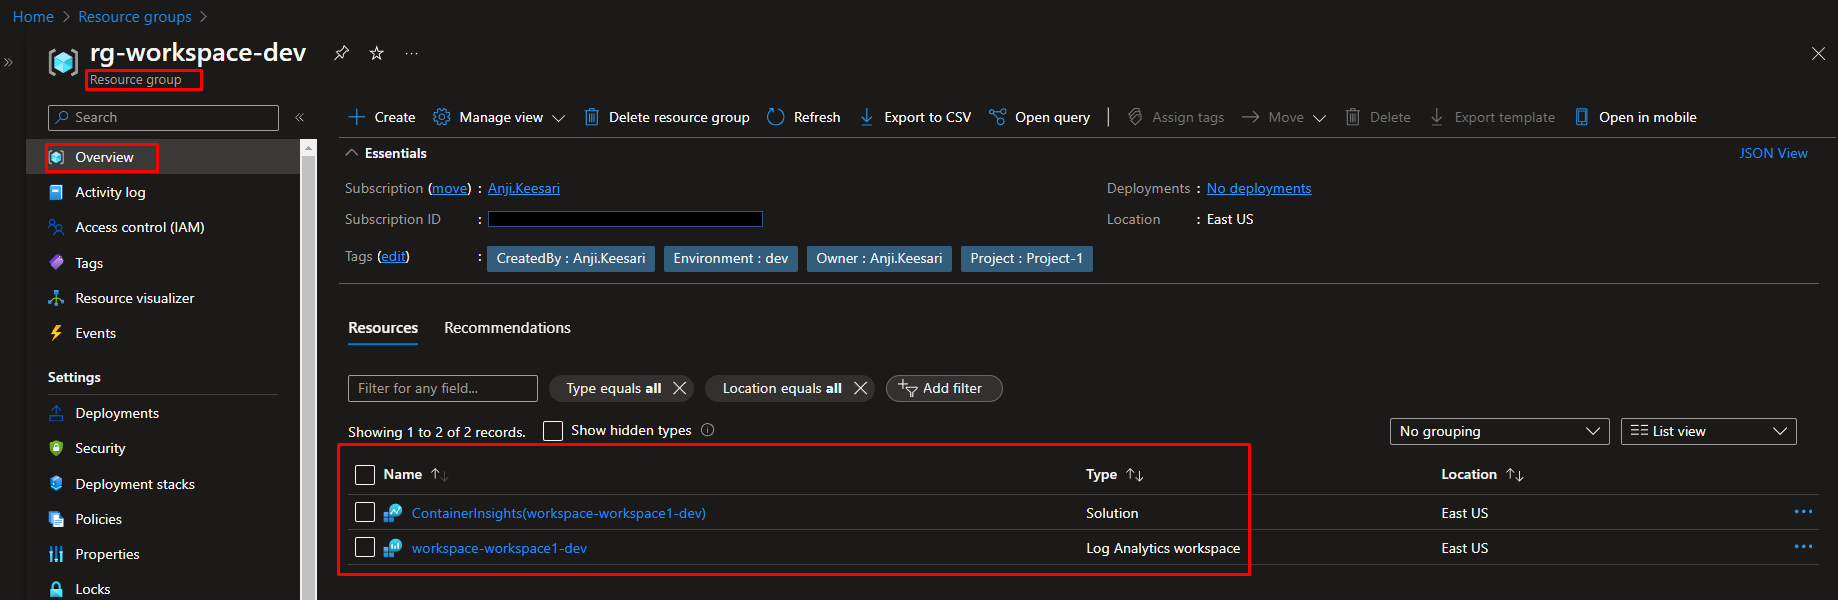Open the more options ellipsis beside the title
Image resolution: width=1838 pixels, height=600 pixels.
tap(412, 53)
